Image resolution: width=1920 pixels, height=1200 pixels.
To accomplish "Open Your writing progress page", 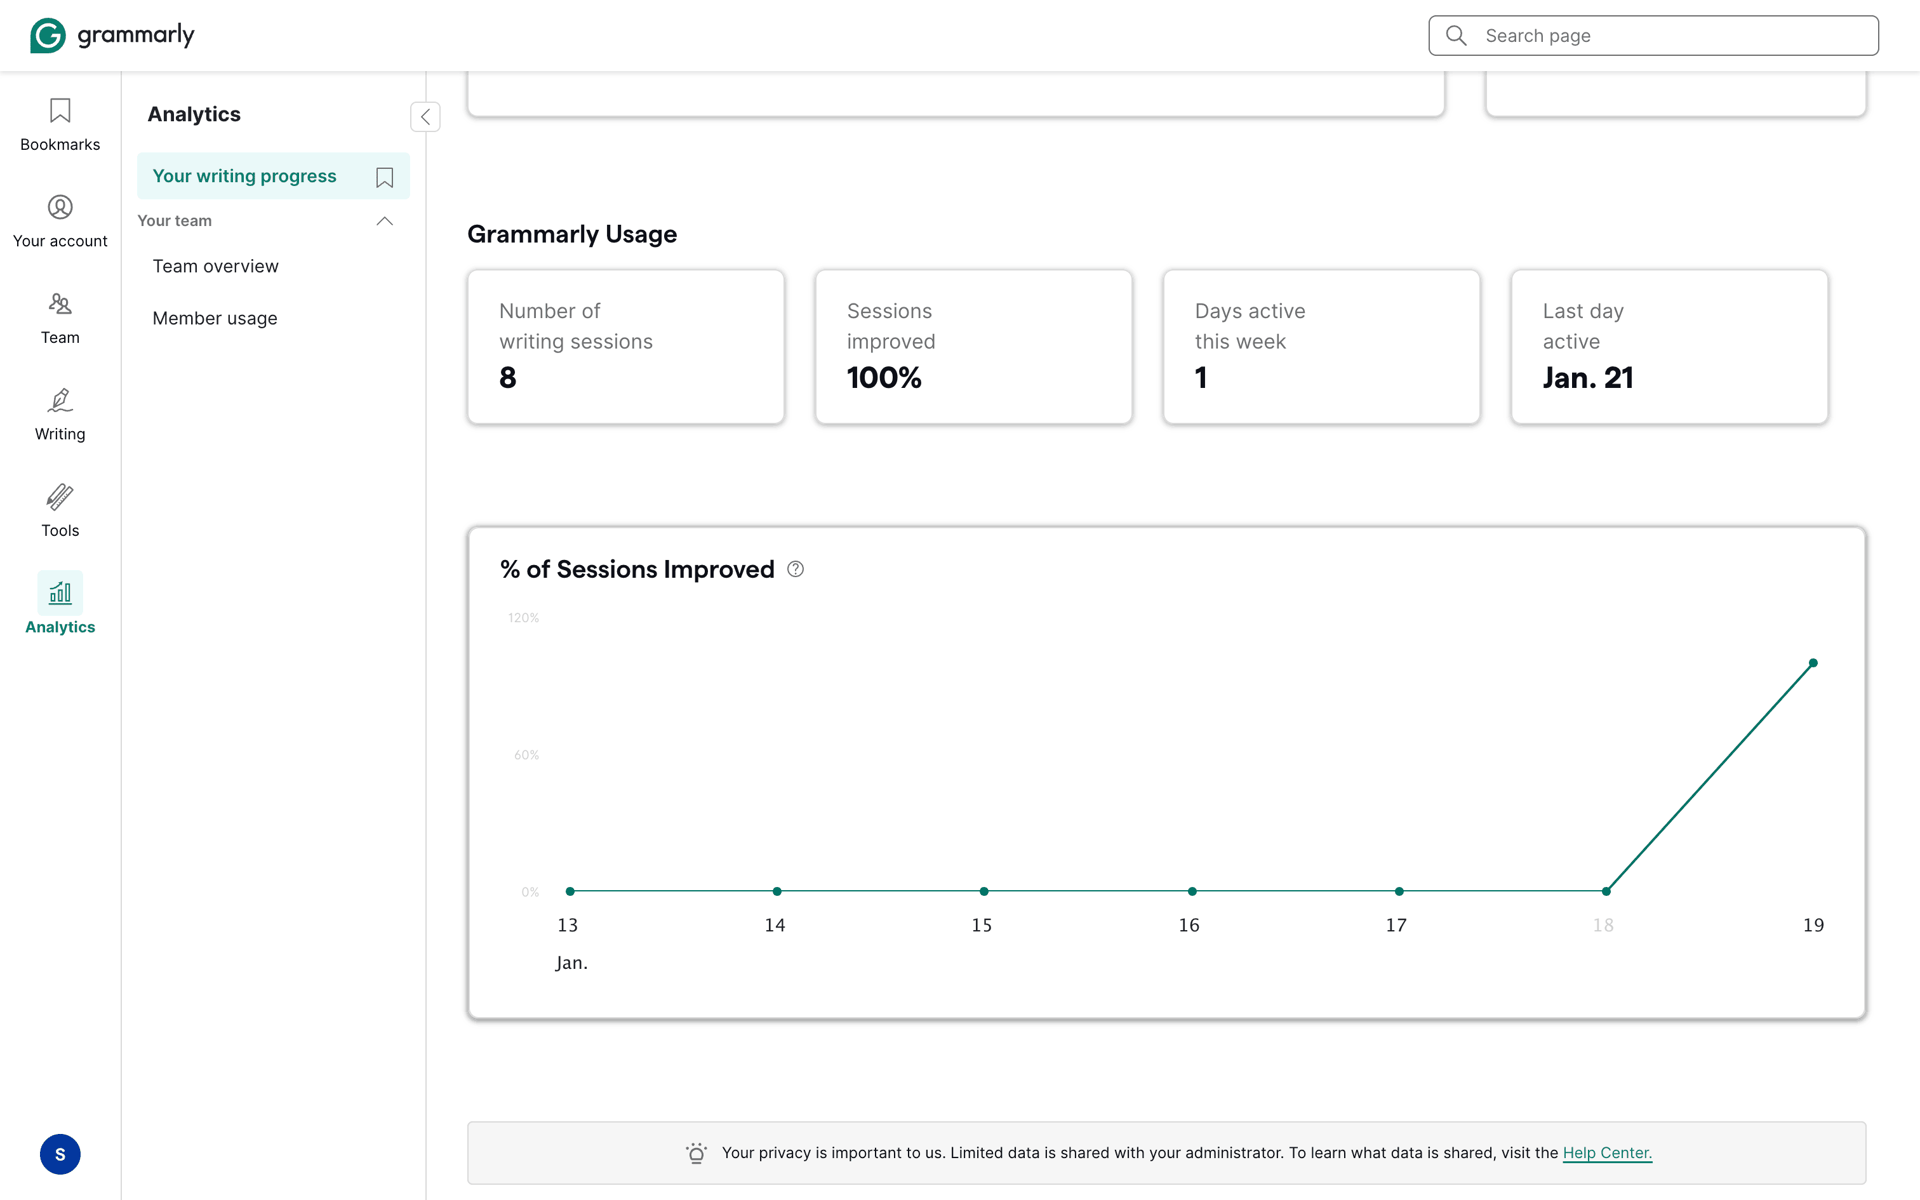I will click(x=273, y=176).
